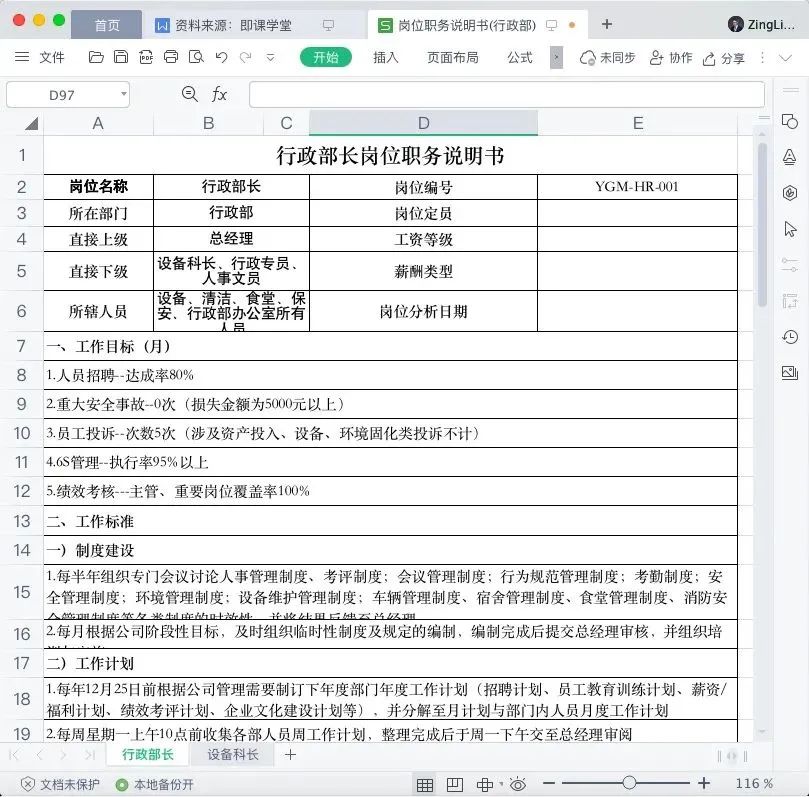809x797 pixels.
Task: Open the shapes panel in right sidebar
Action: [x=789, y=122]
